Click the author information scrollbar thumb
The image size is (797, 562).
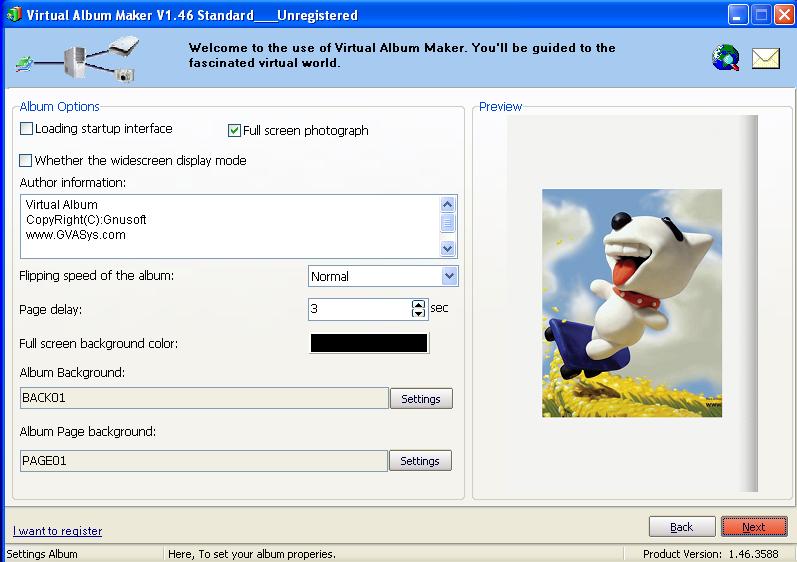447,223
